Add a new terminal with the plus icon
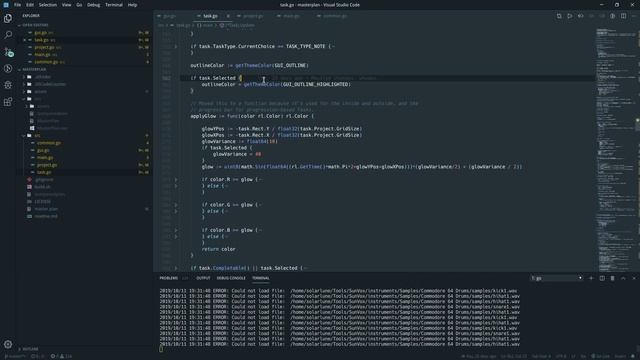 click(591, 278)
